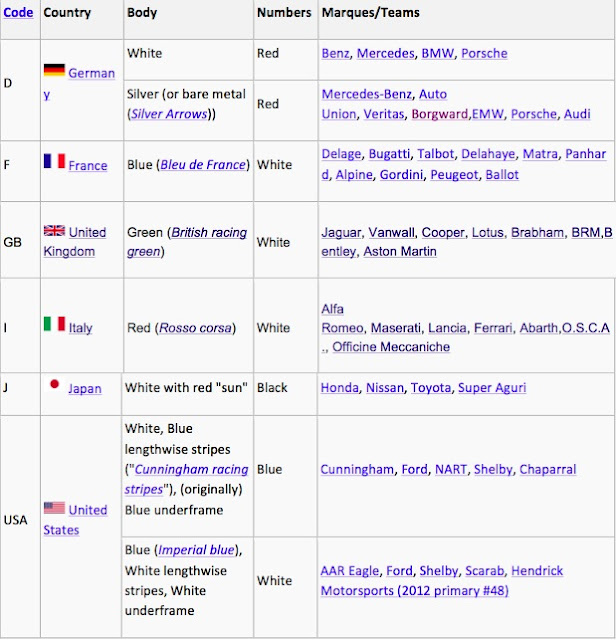616x640 pixels.
Task: Follow the Hendrick Motorsports link
Action: pyautogui.click(x=440, y=581)
